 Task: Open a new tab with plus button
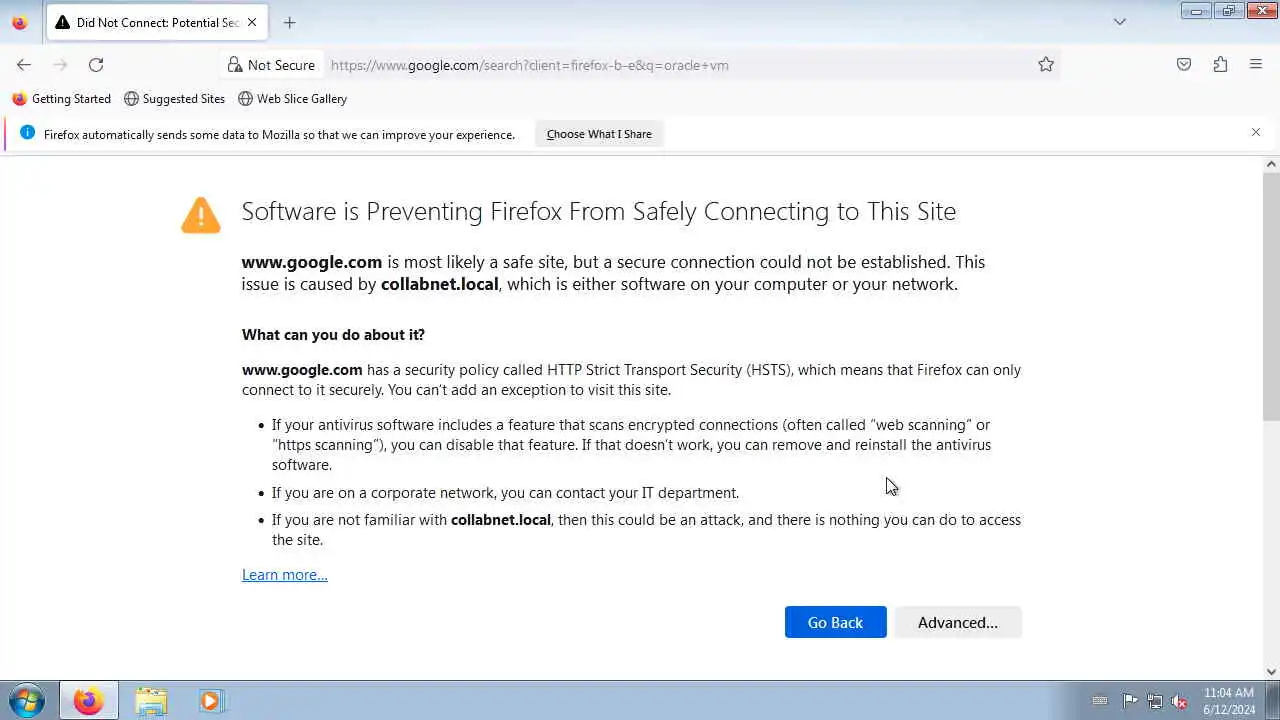click(x=289, y=22)
